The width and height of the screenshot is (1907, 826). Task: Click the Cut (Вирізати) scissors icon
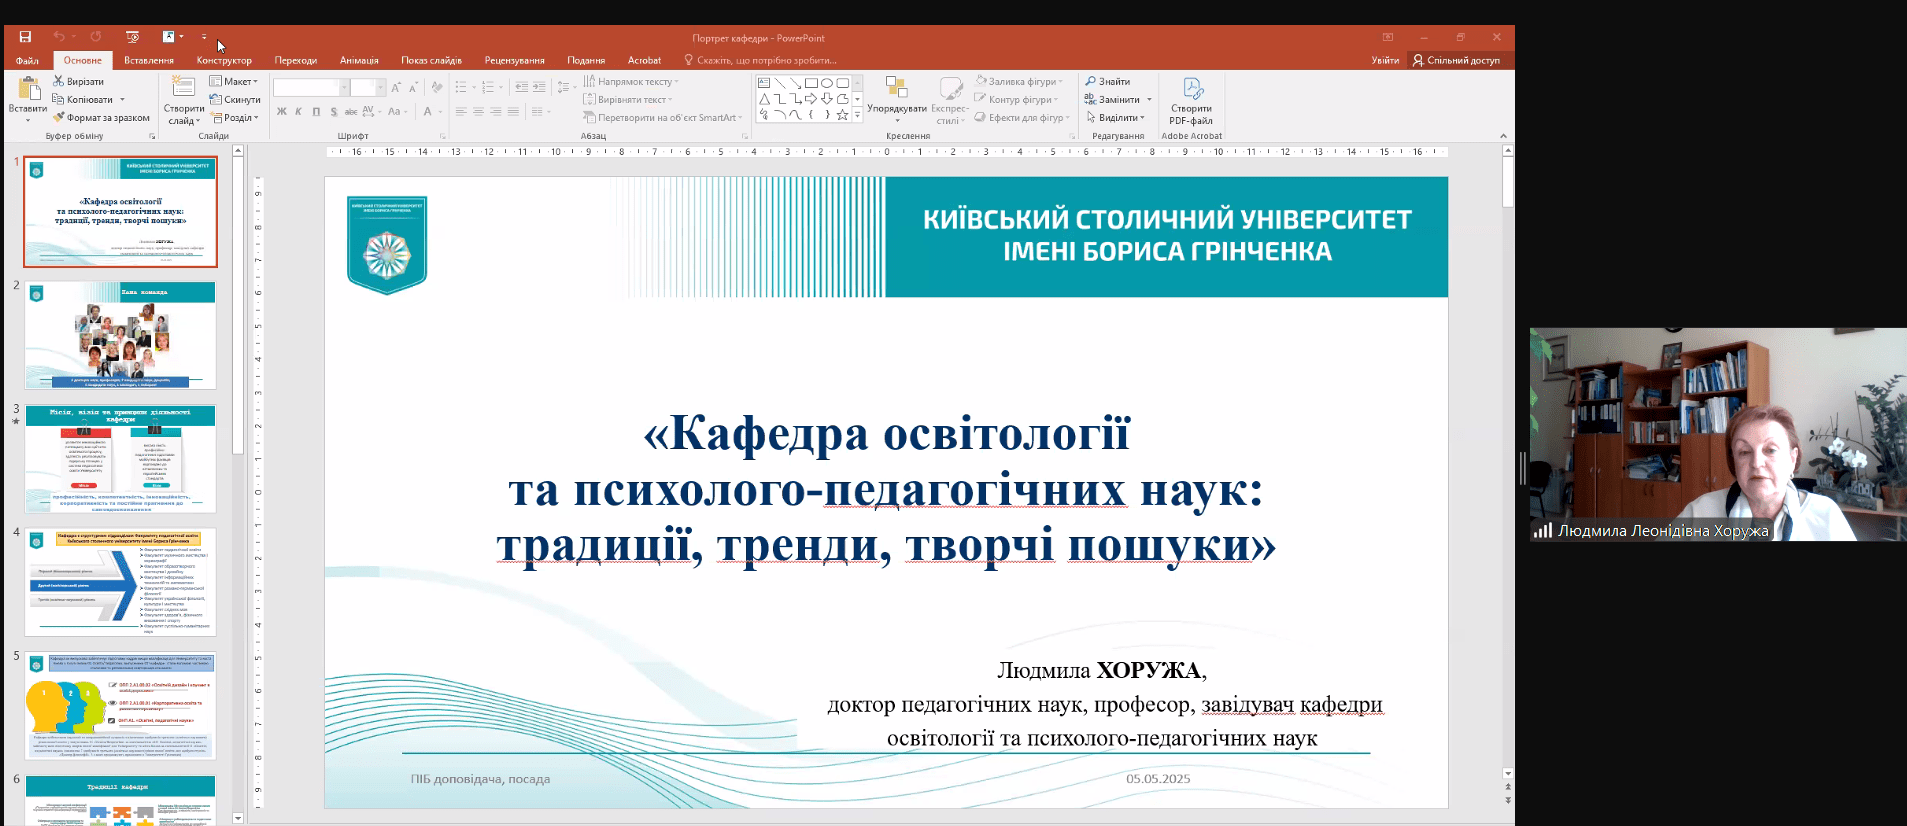click(x=59, y=81)
